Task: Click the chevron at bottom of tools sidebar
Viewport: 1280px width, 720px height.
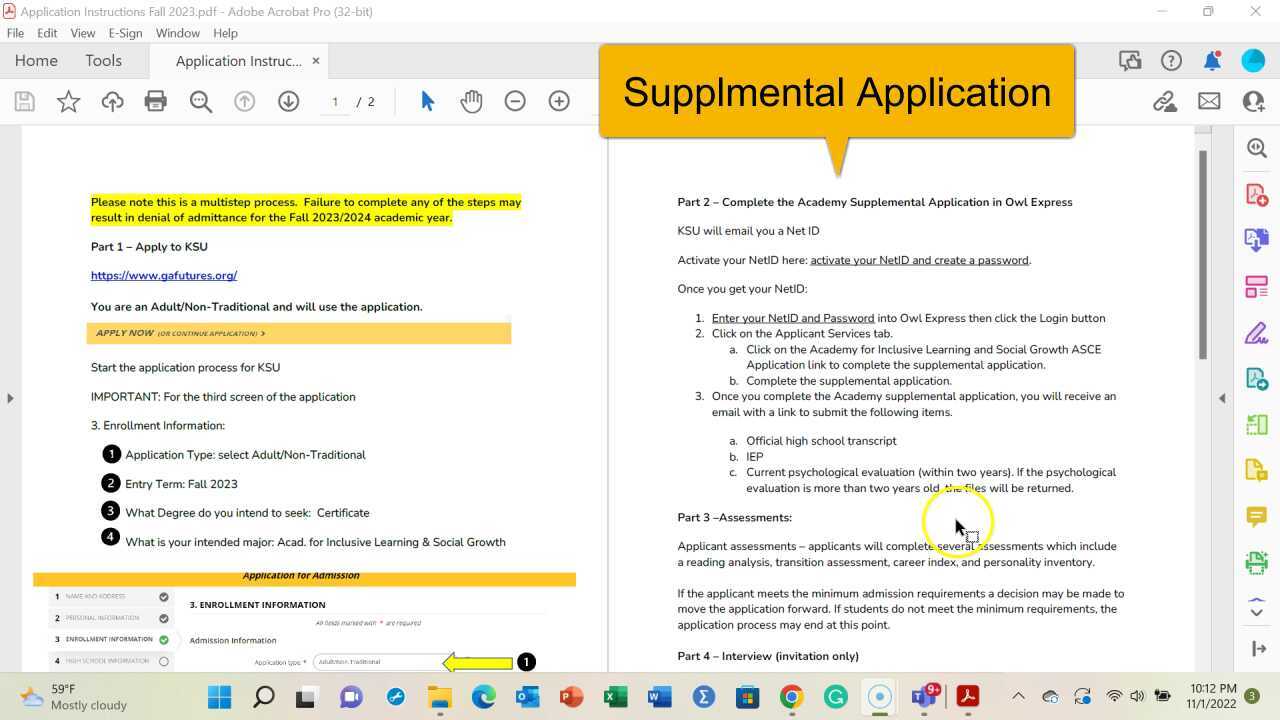Action: 1256,612
